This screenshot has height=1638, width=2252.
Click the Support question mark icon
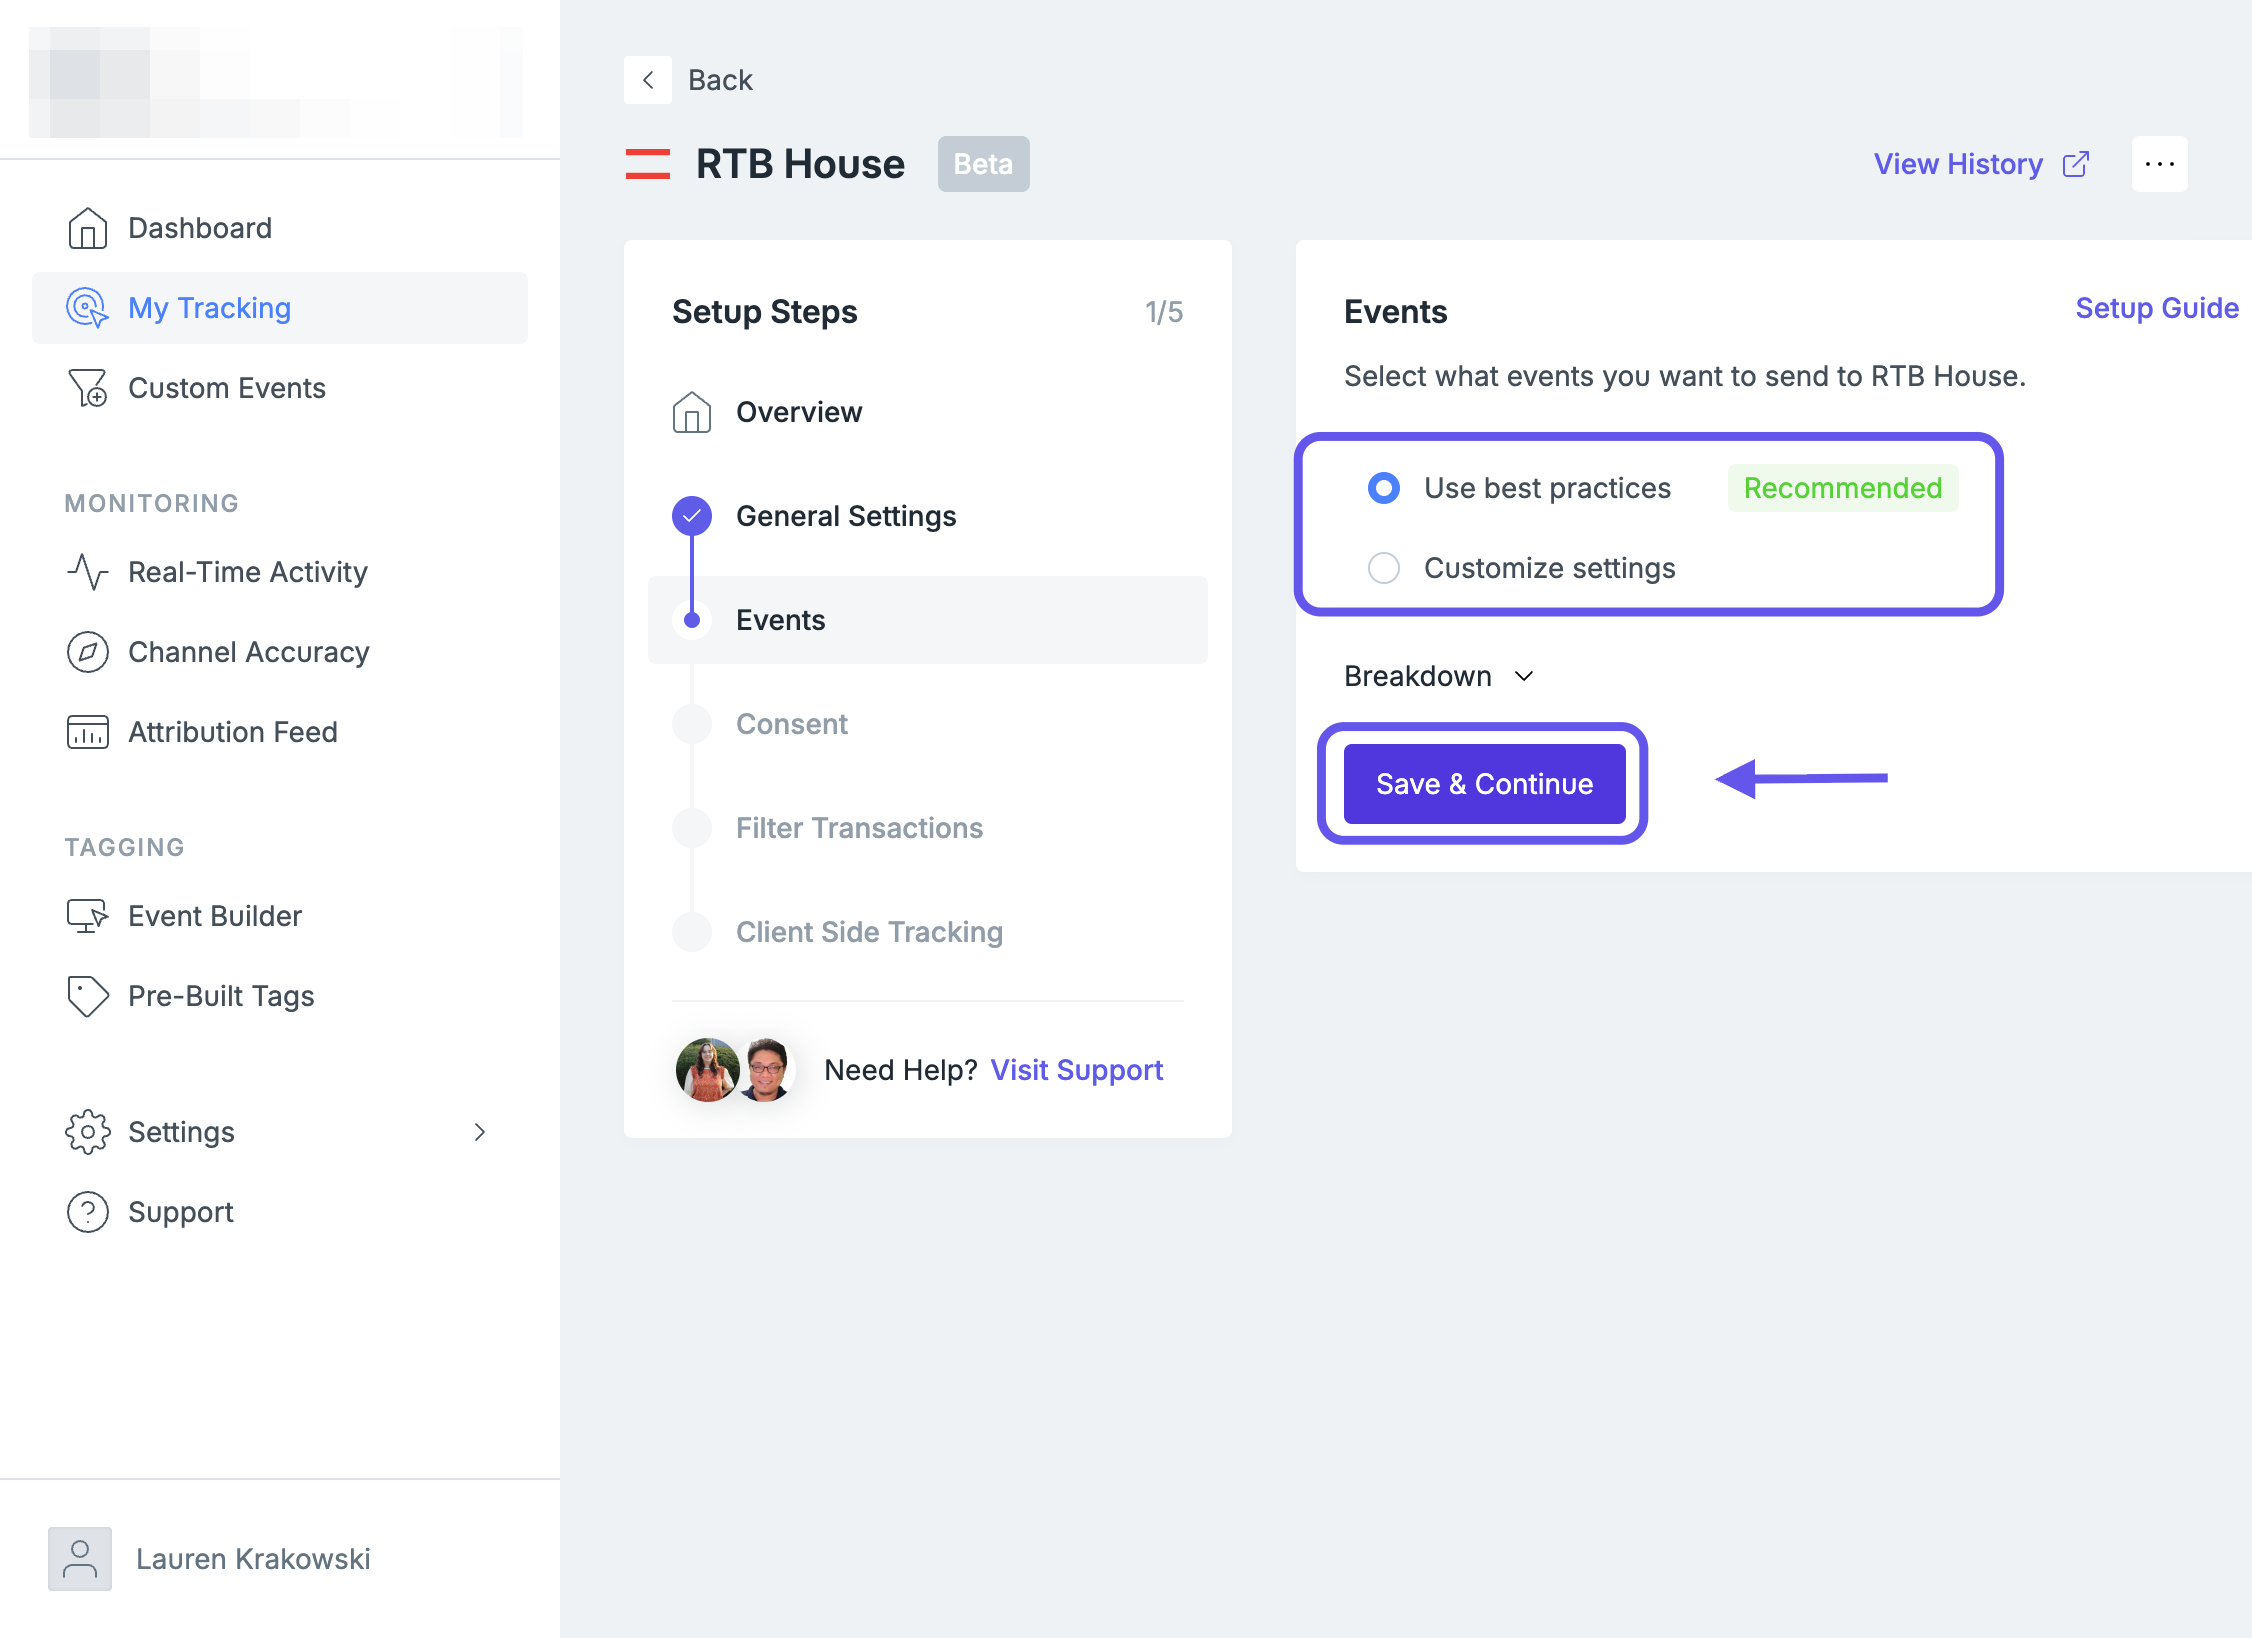[x=88, y=1212]
